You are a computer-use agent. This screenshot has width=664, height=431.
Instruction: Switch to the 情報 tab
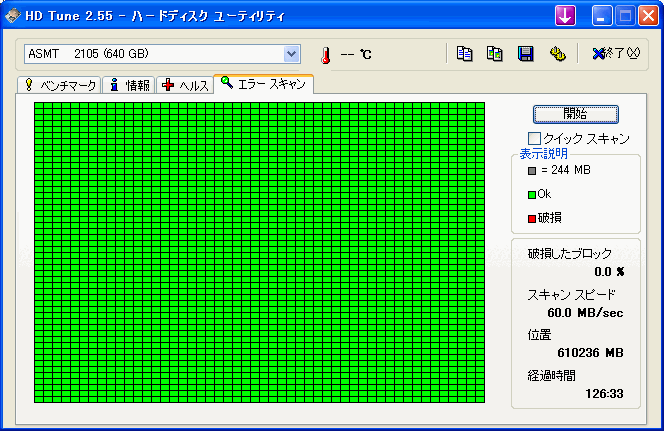tap(129, 85)
